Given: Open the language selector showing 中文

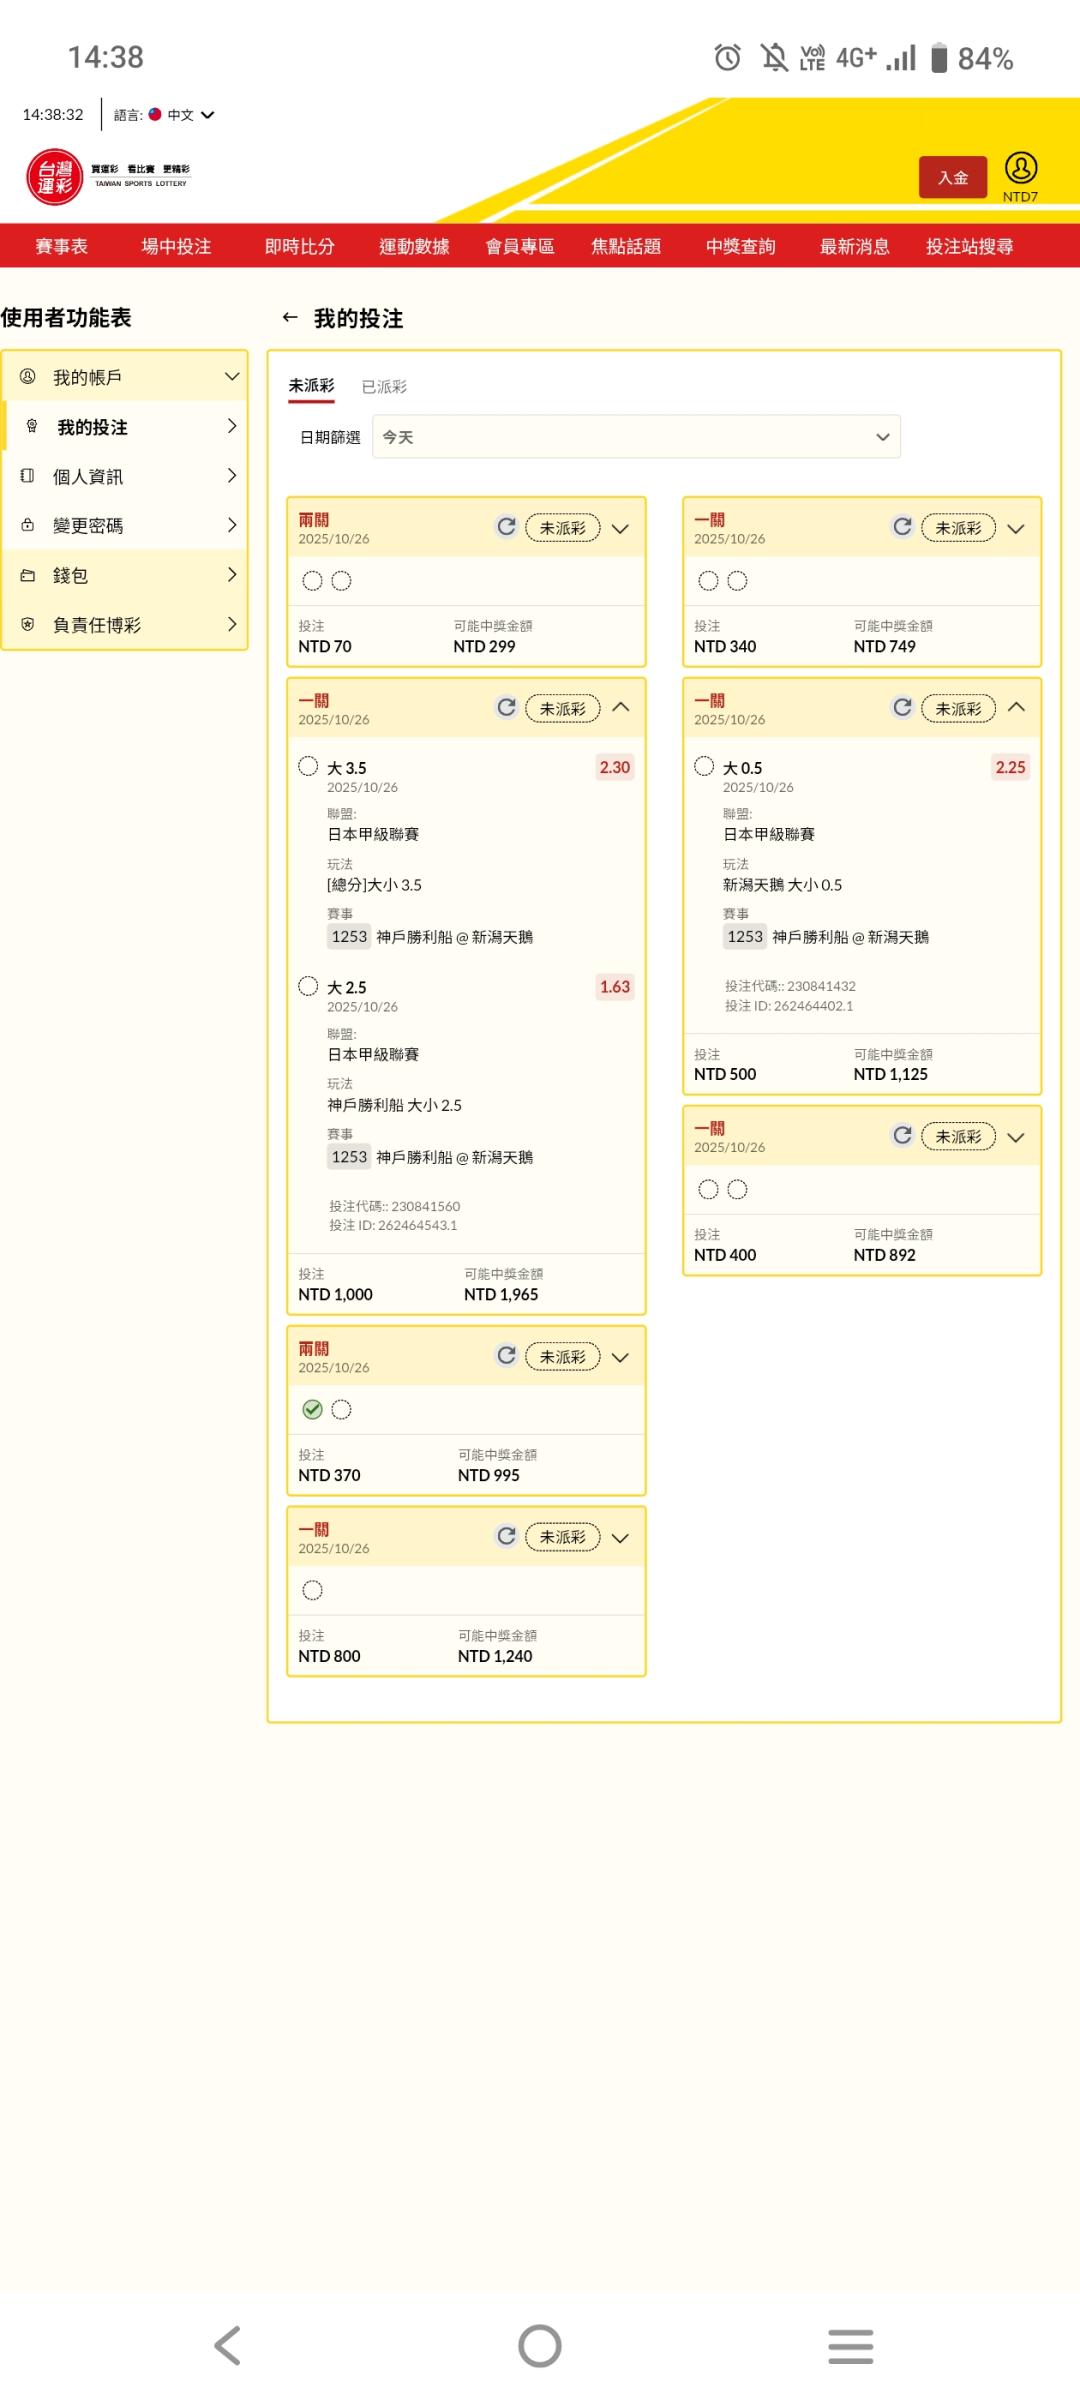Looking at the screenshot, I should (x=180, y=115).
